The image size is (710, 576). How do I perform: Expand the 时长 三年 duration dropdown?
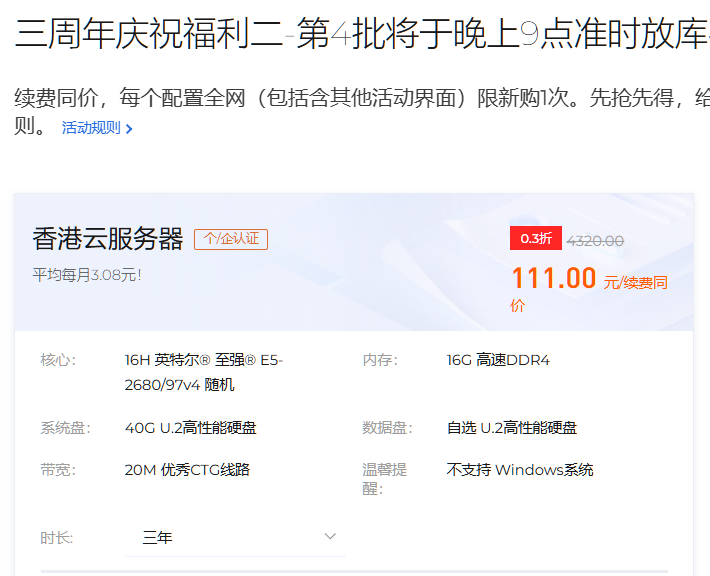click(x=235, y=538)
